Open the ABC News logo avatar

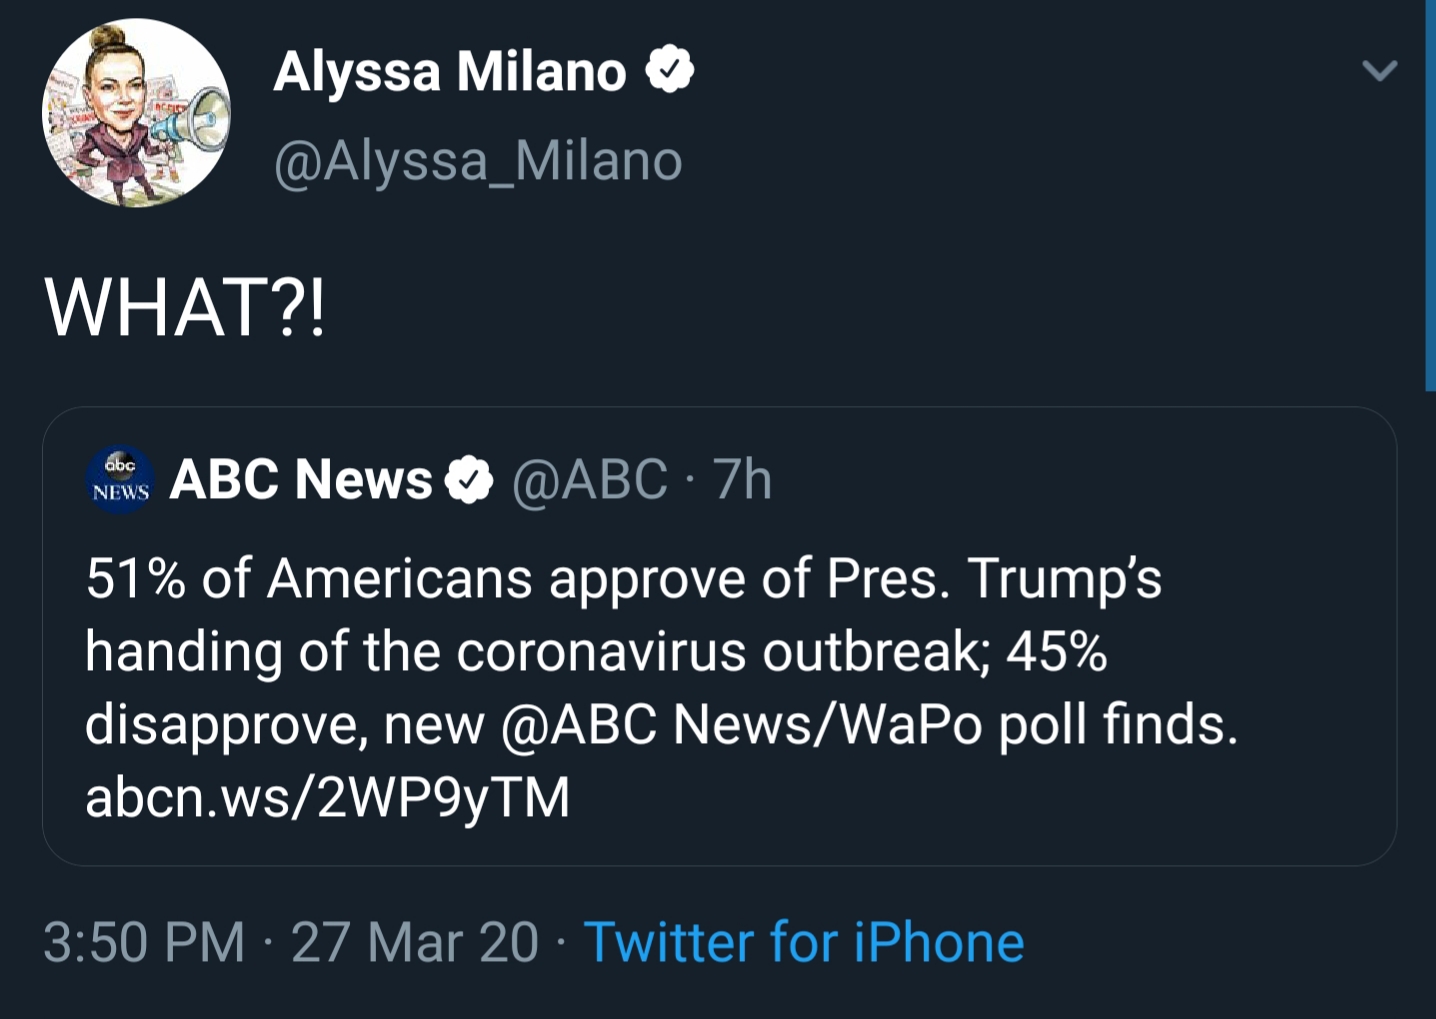120,480
